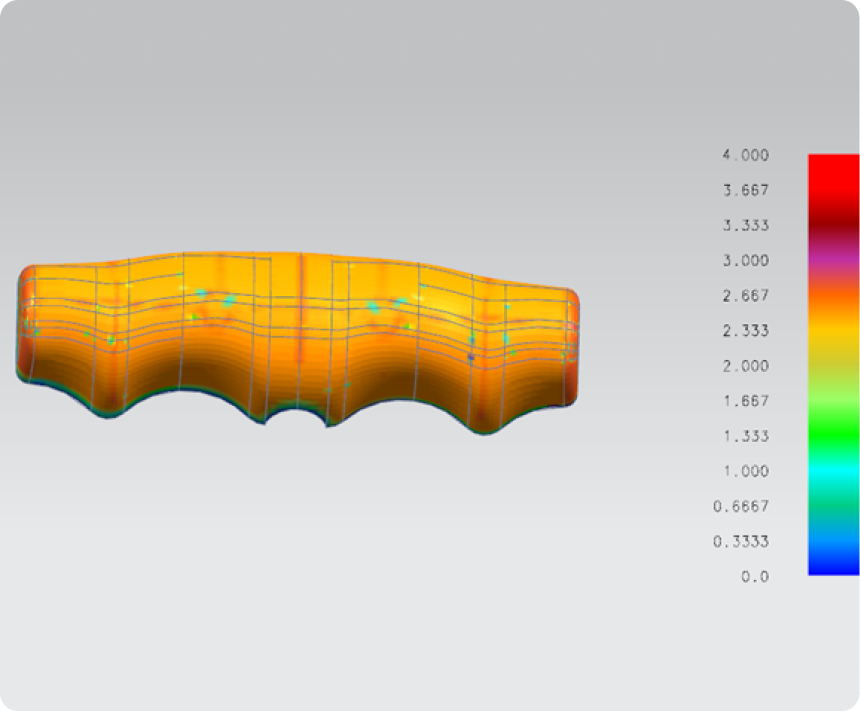Pick the red band atop the color bar

[x=833, y=172]
